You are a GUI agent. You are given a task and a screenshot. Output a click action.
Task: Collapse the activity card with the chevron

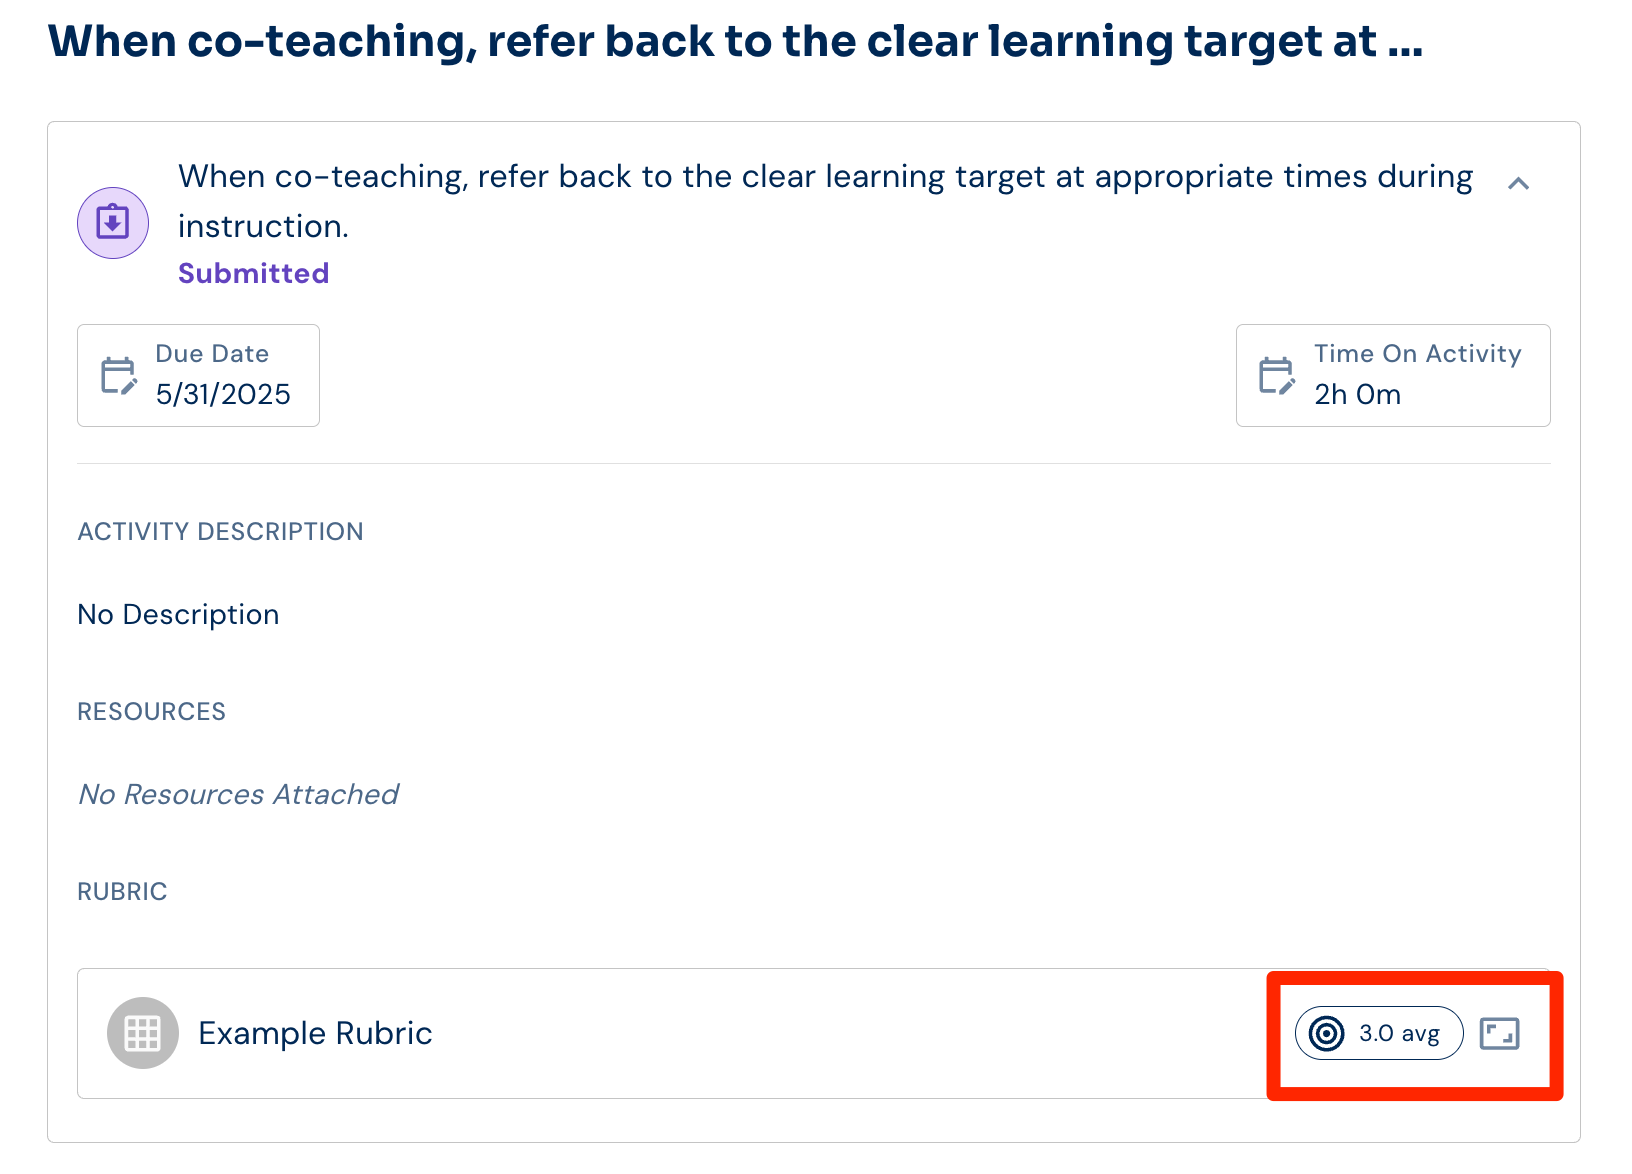click(x=1518, y=183)
